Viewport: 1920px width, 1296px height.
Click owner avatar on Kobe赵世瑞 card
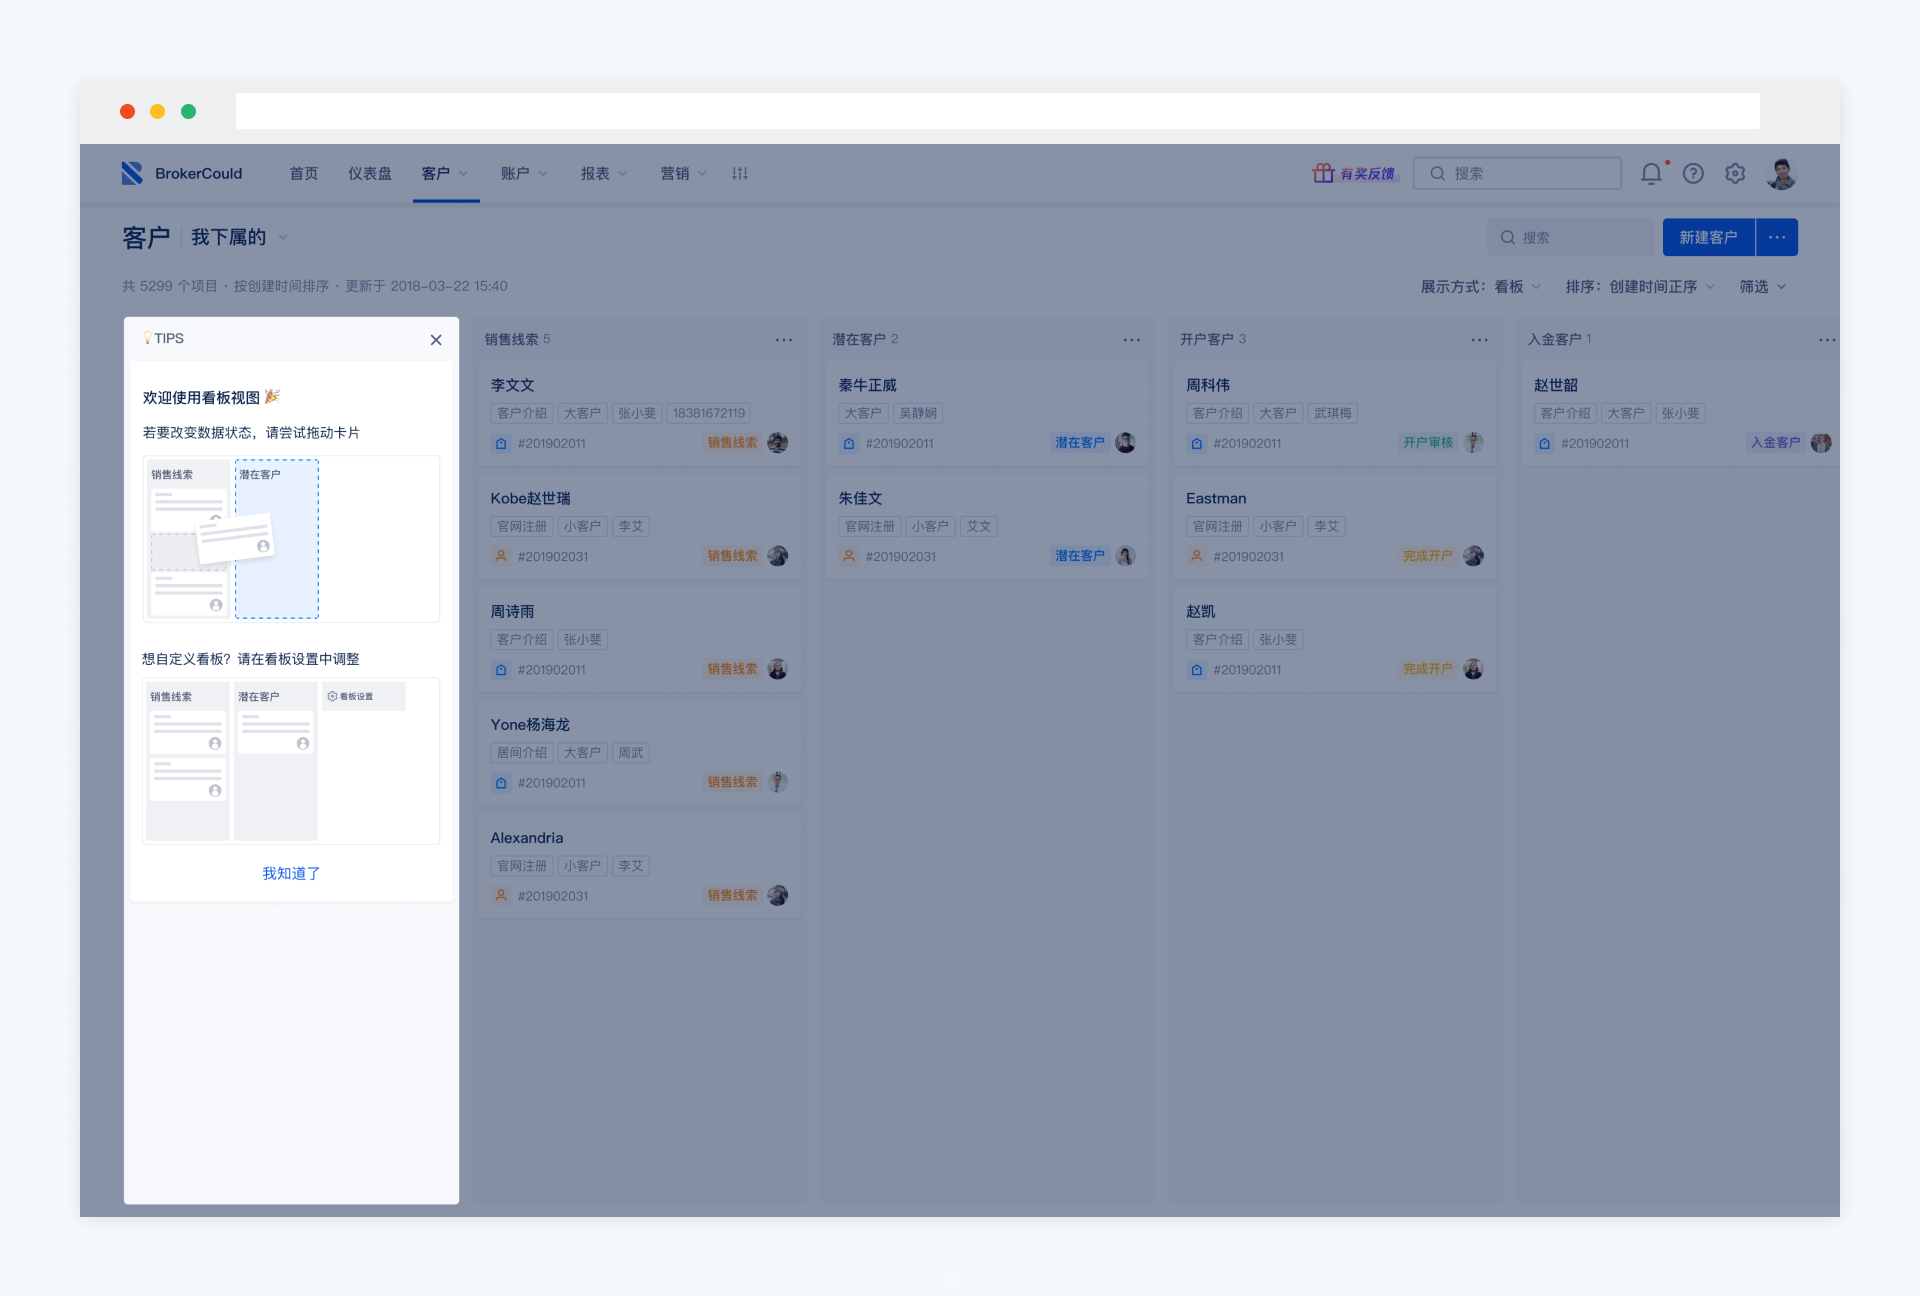pyautogui.click(x=777, y=555)
